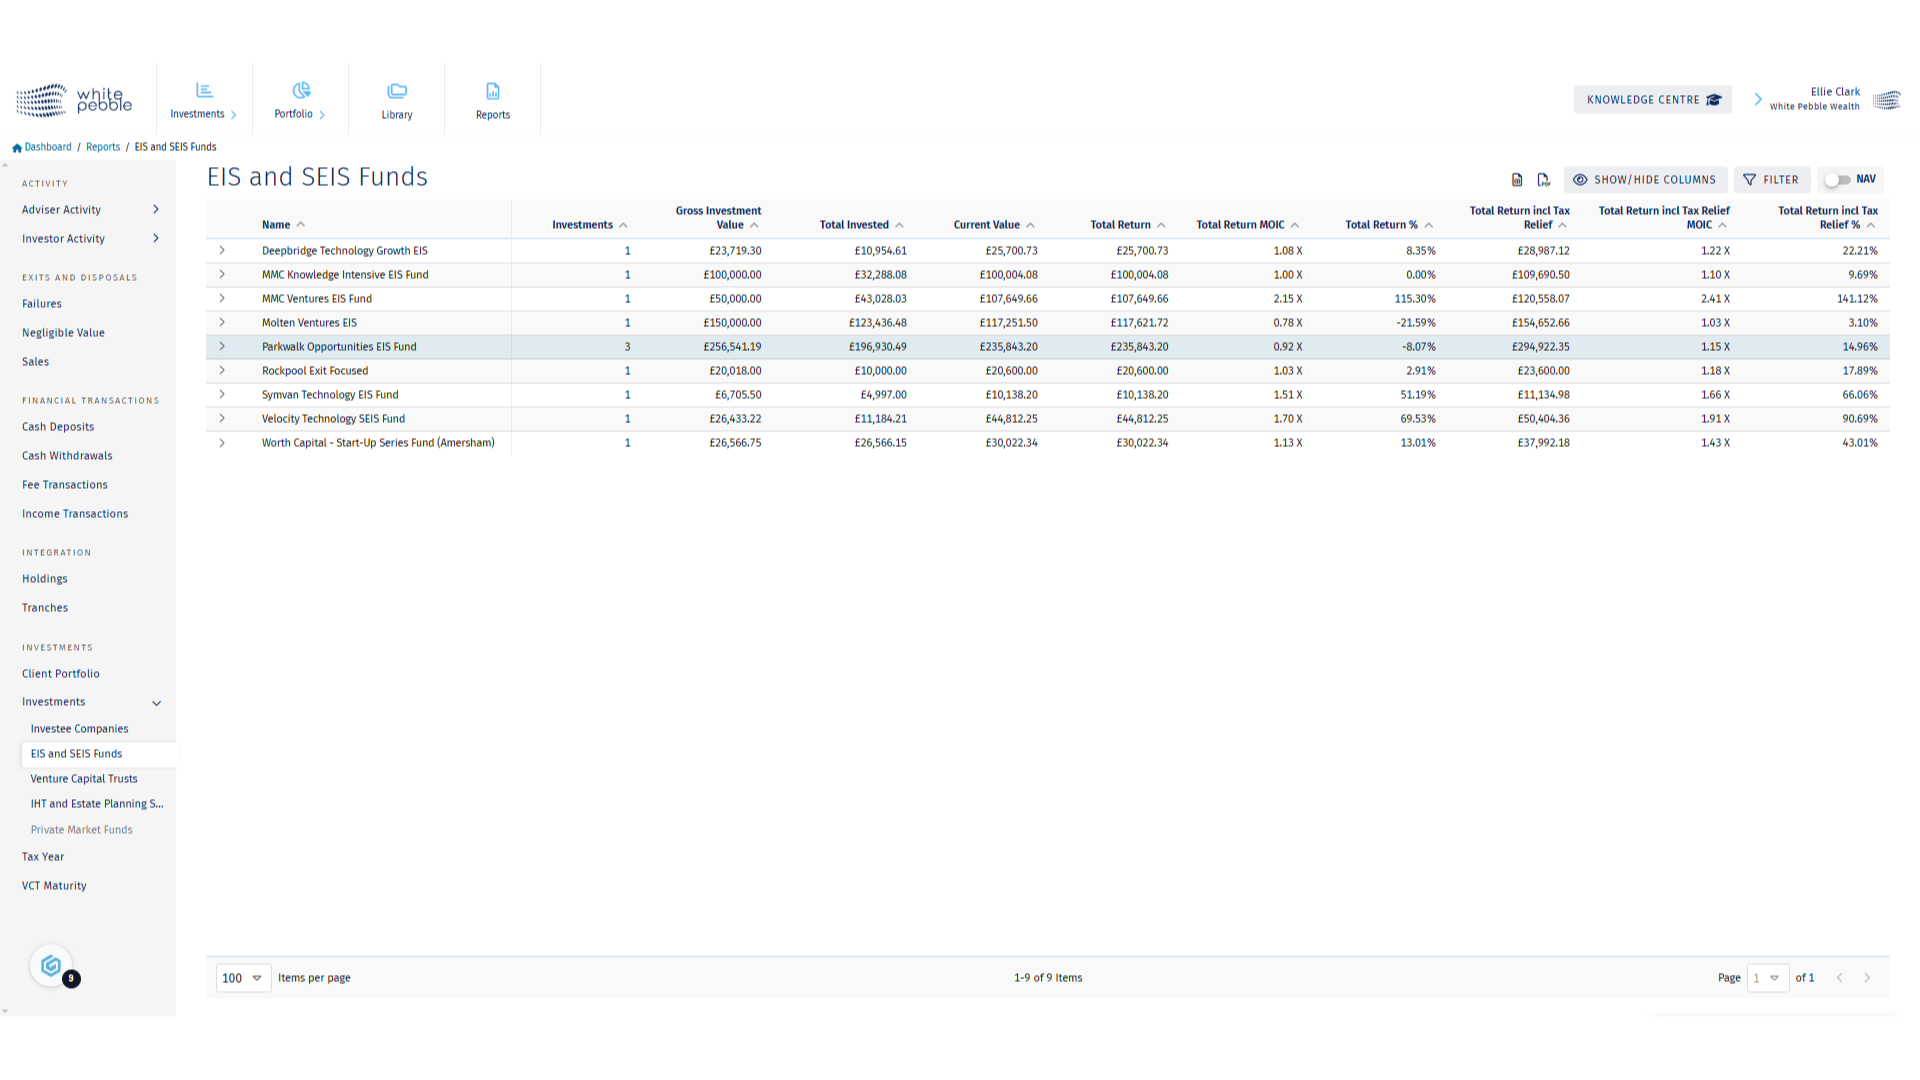Click the Dashboard home icon in breadcrumb
The height and width of the screenshot is (1080, 1920).
(x=17, y=147)
